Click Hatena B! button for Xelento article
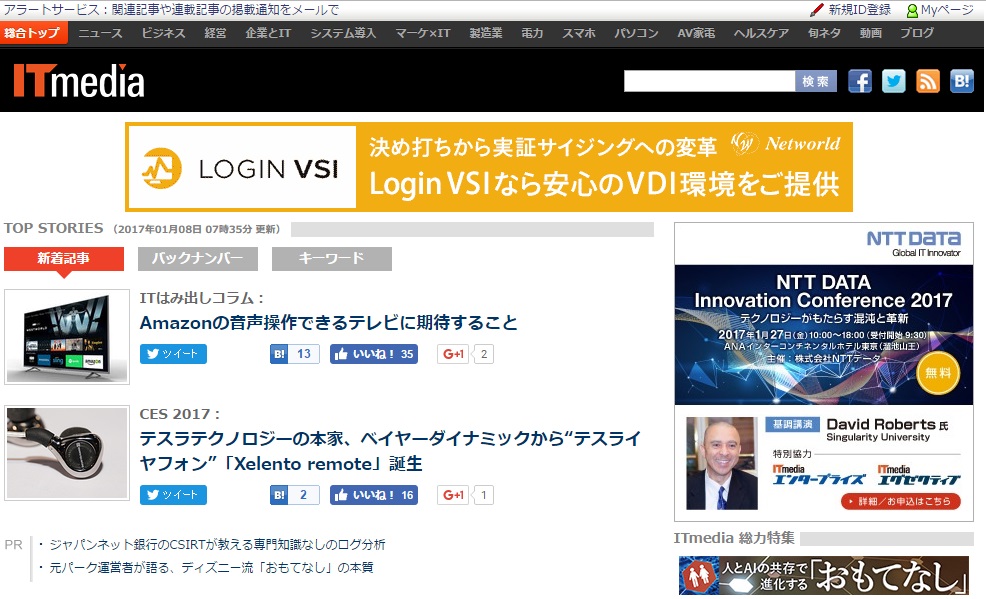The width and height of the screenshot is (986, 599). (x=279, y=495)
